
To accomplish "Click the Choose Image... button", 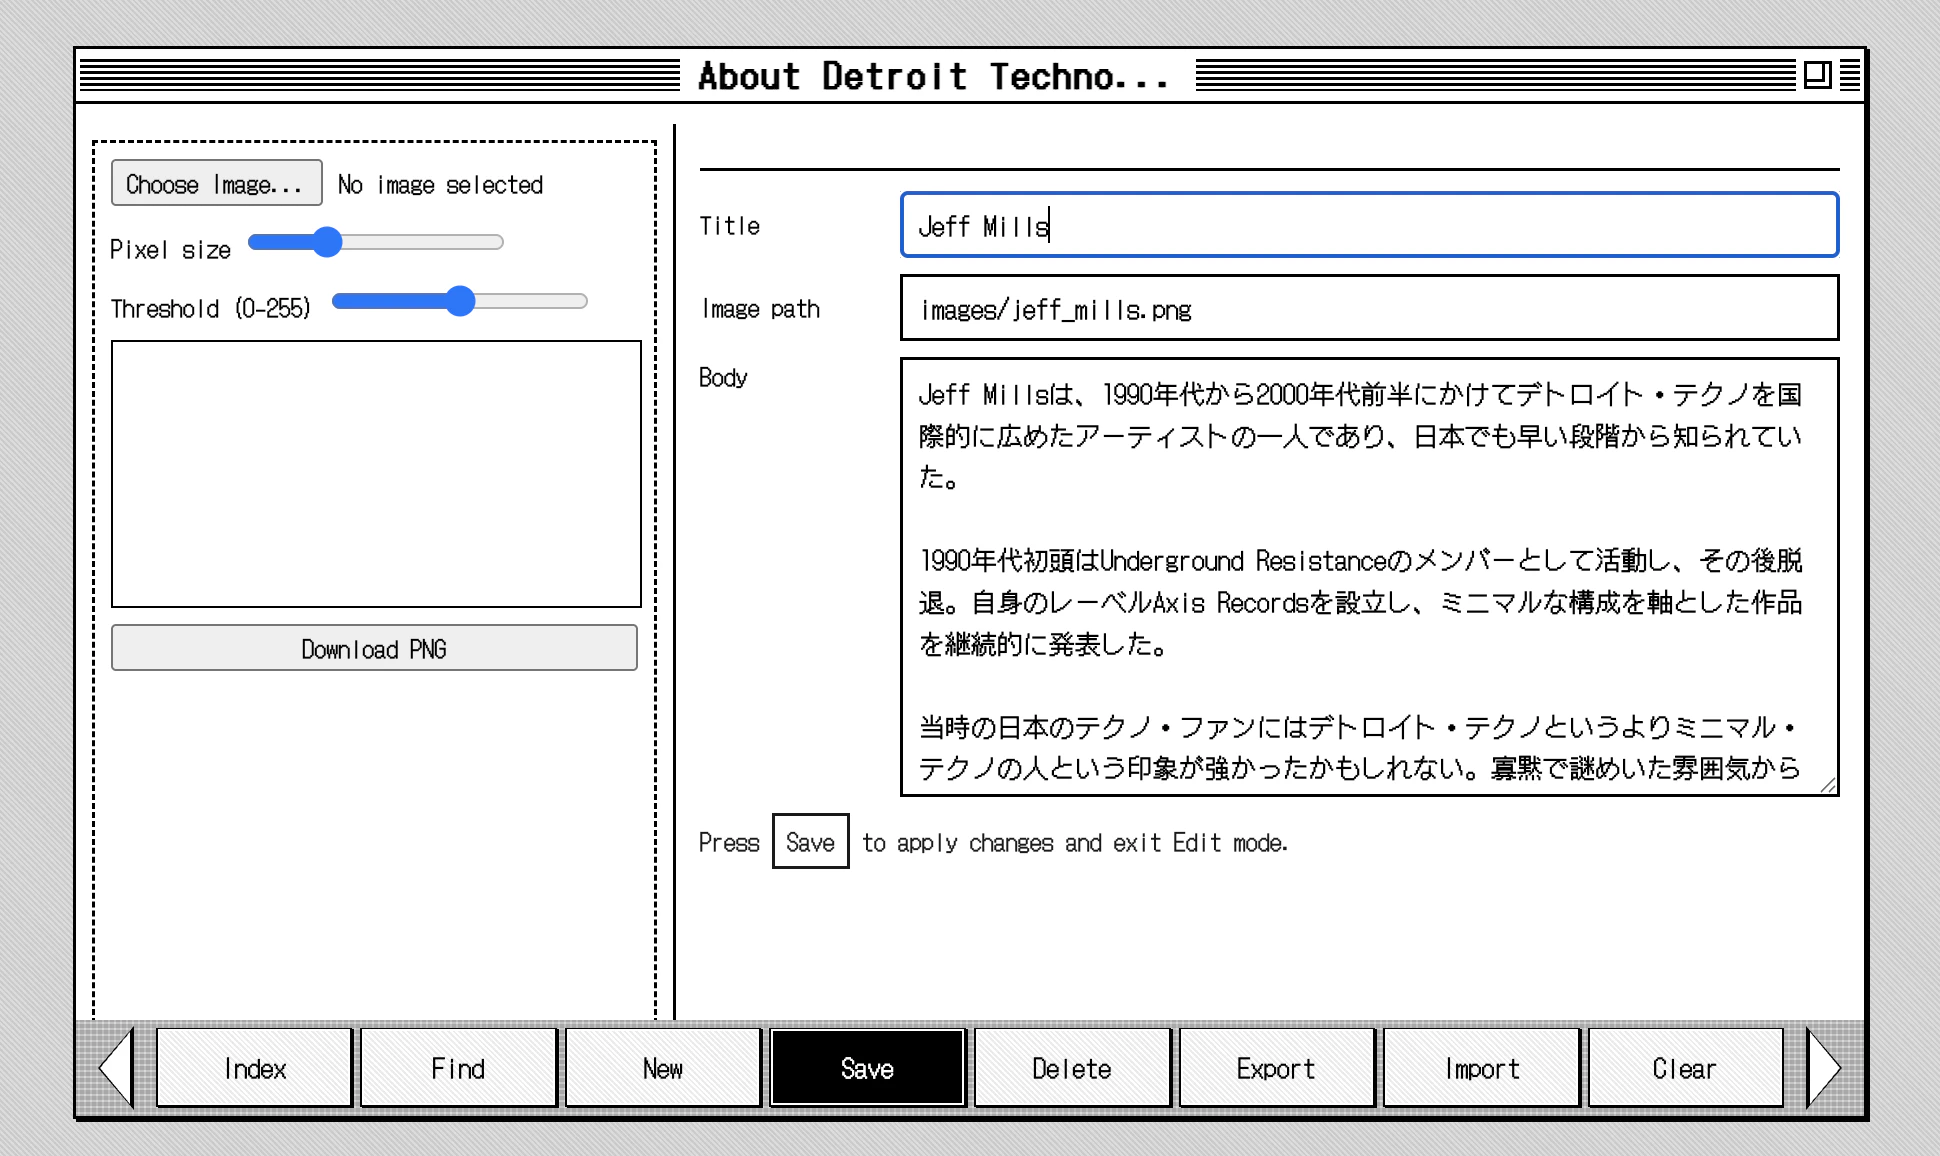I will click(216, 183).
